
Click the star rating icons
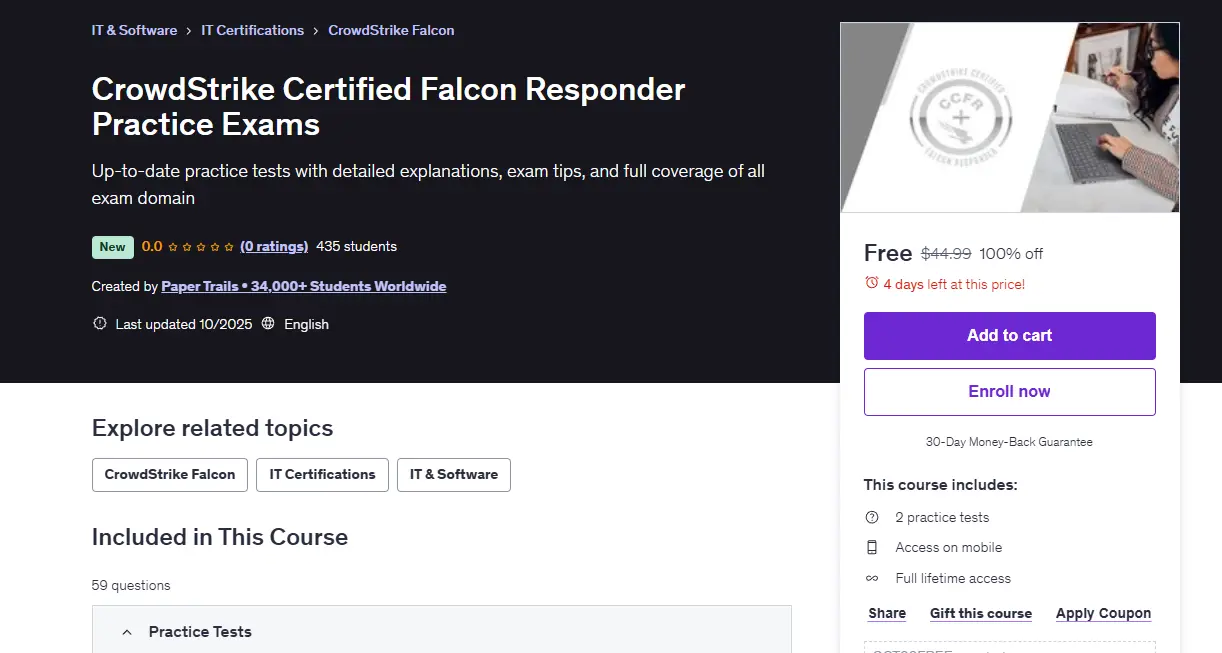pos(201,247)
